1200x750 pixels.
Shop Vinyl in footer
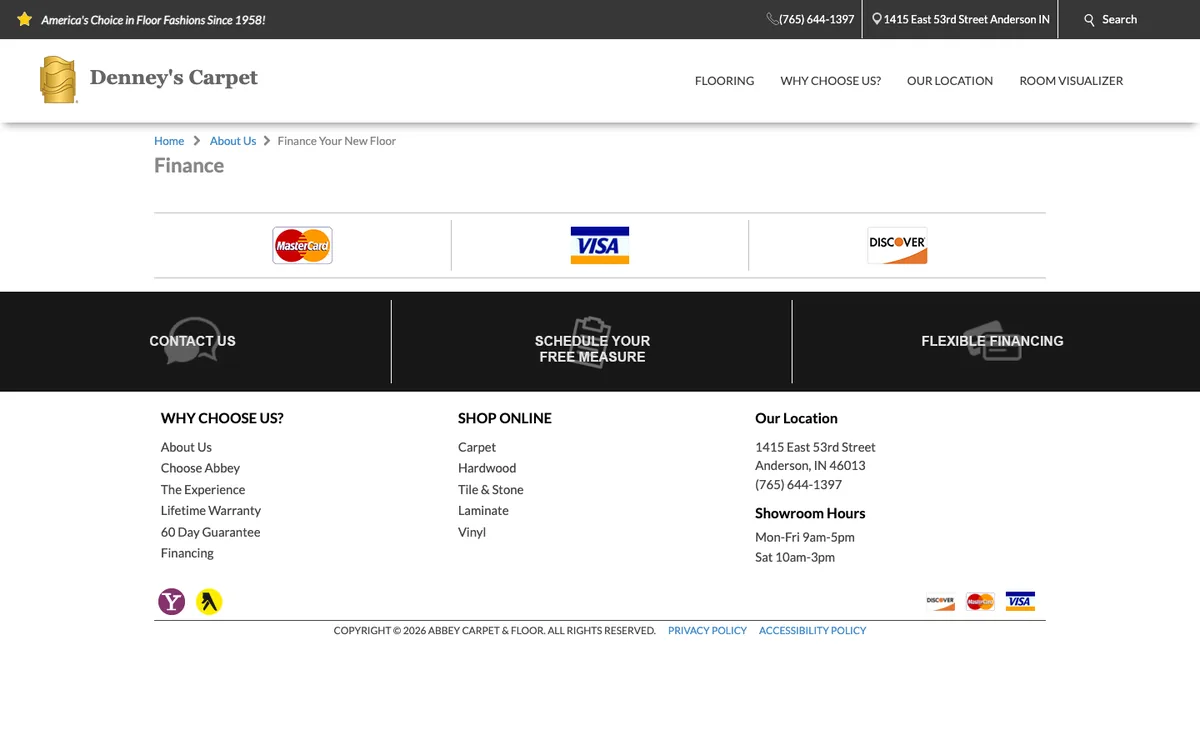pos(472,532)
